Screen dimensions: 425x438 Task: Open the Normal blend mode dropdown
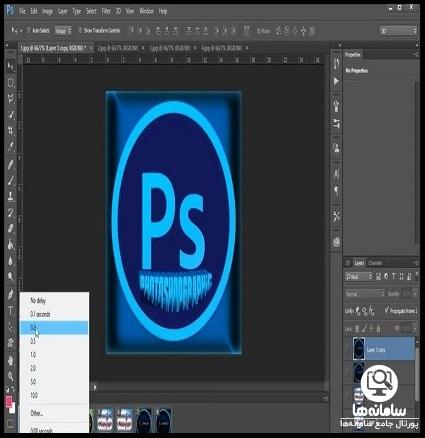(x=364, y=294)
